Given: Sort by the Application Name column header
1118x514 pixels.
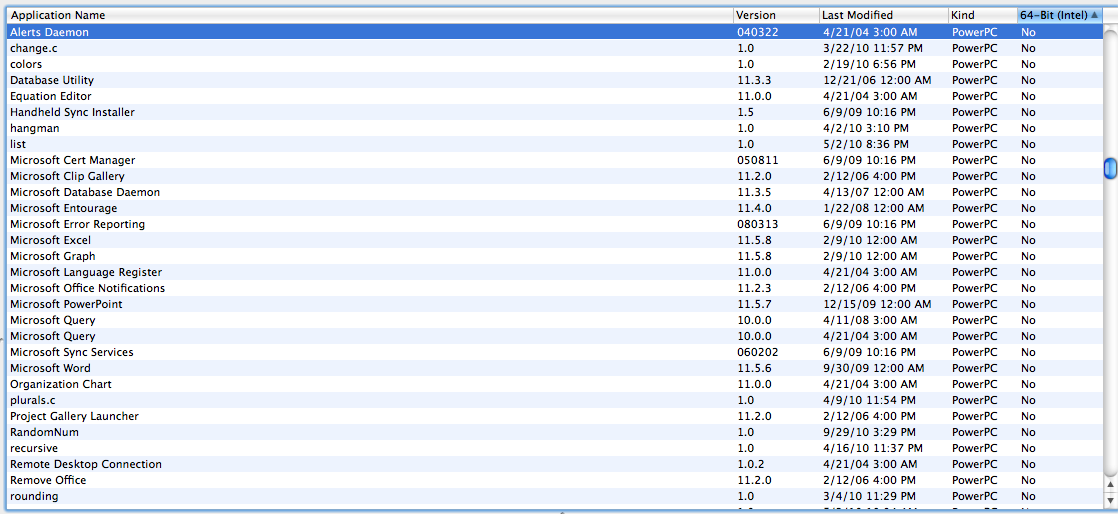Looking at the screenshot, I should coord(370,15).
